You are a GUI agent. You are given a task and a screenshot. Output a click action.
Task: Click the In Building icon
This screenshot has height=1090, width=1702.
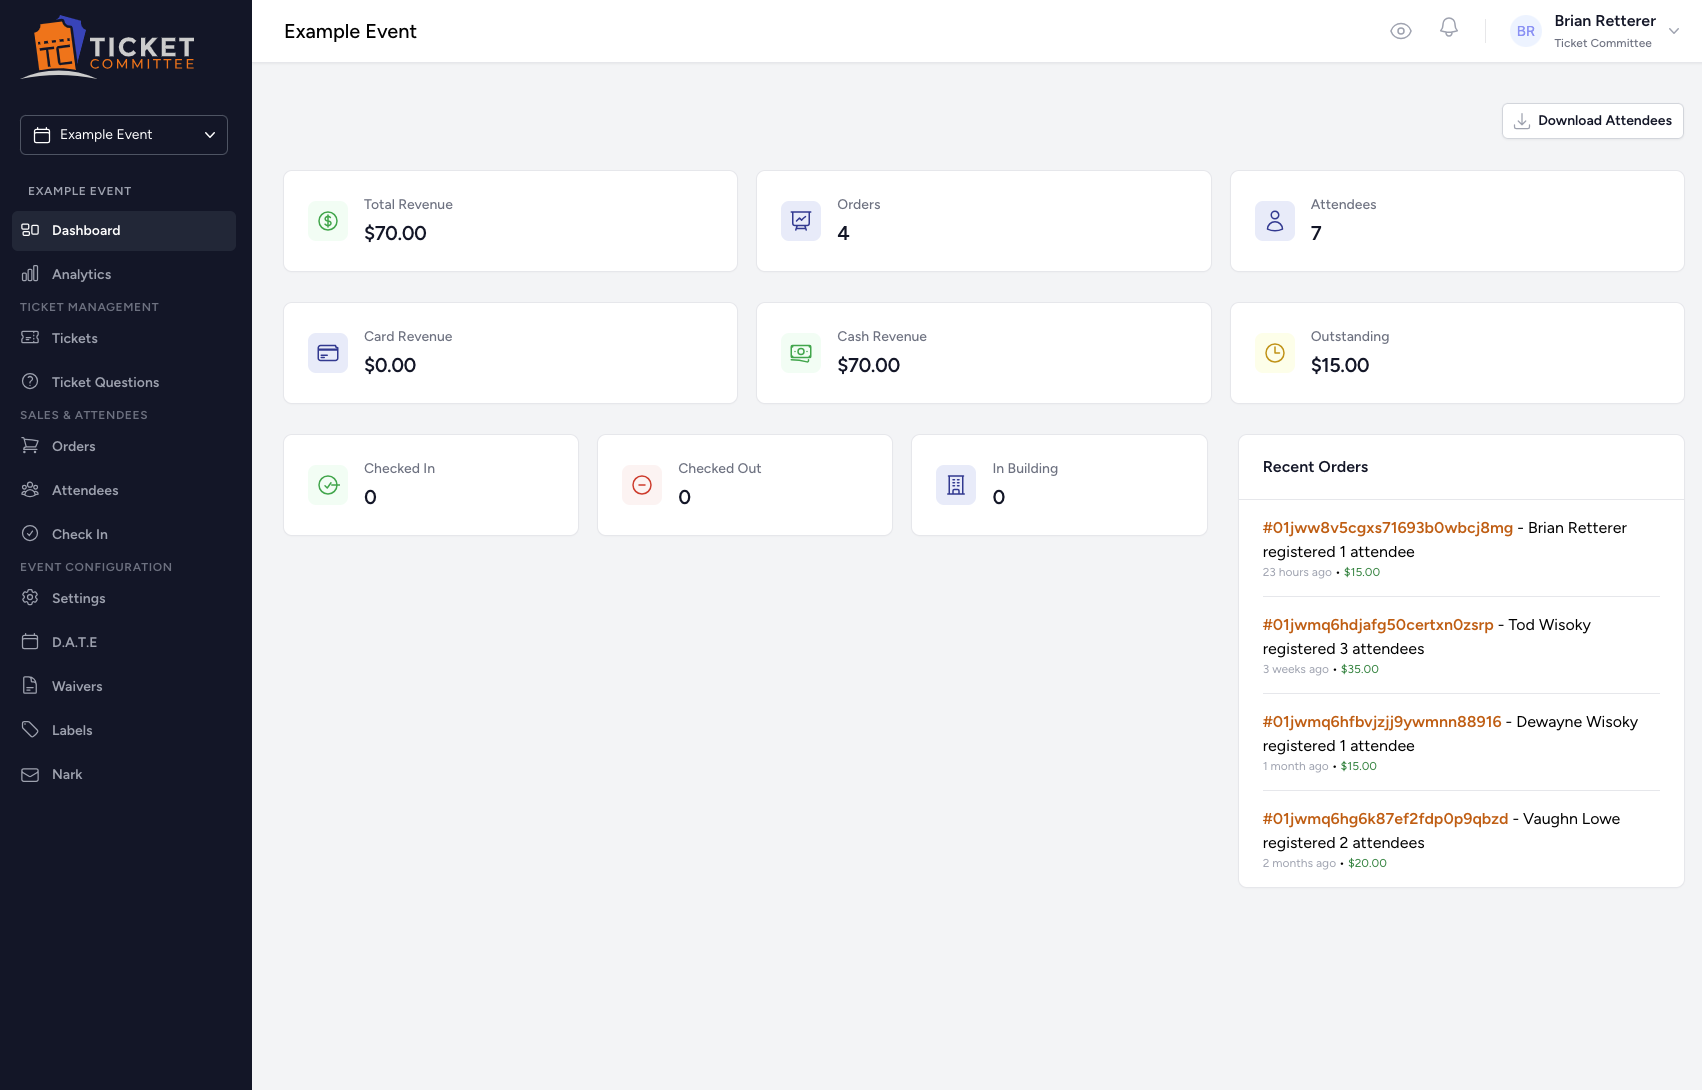click(x=955, y=485)
